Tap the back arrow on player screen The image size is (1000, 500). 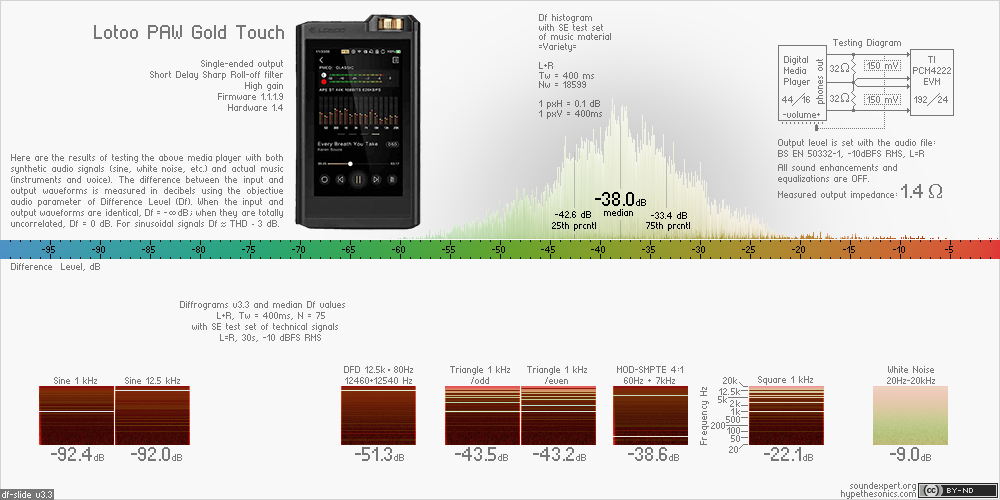coord(321,60)
